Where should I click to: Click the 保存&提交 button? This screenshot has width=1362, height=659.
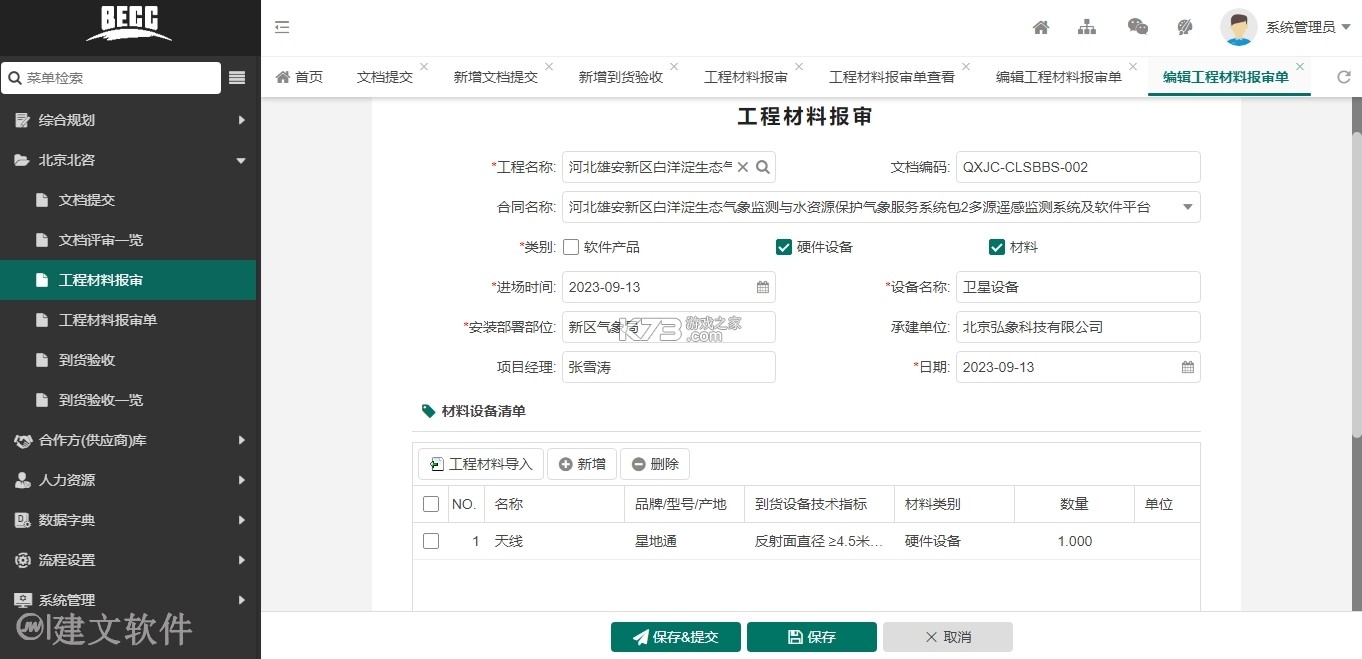pyautogui.click(x=676, y=637)
